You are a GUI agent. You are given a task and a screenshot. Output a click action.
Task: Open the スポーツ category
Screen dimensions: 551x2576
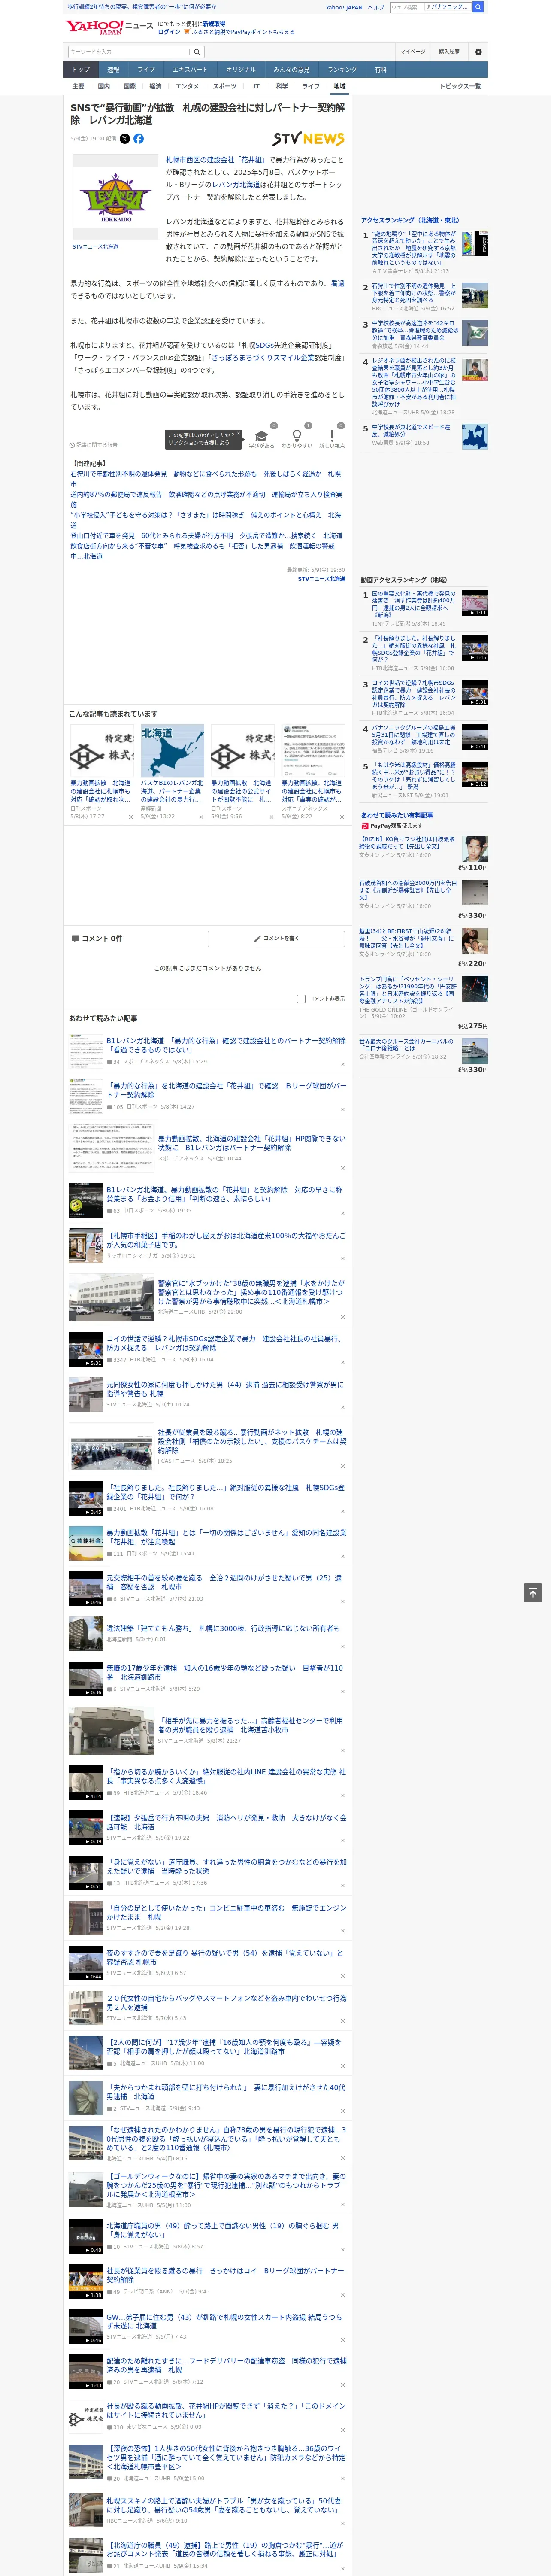pos(225,86)
